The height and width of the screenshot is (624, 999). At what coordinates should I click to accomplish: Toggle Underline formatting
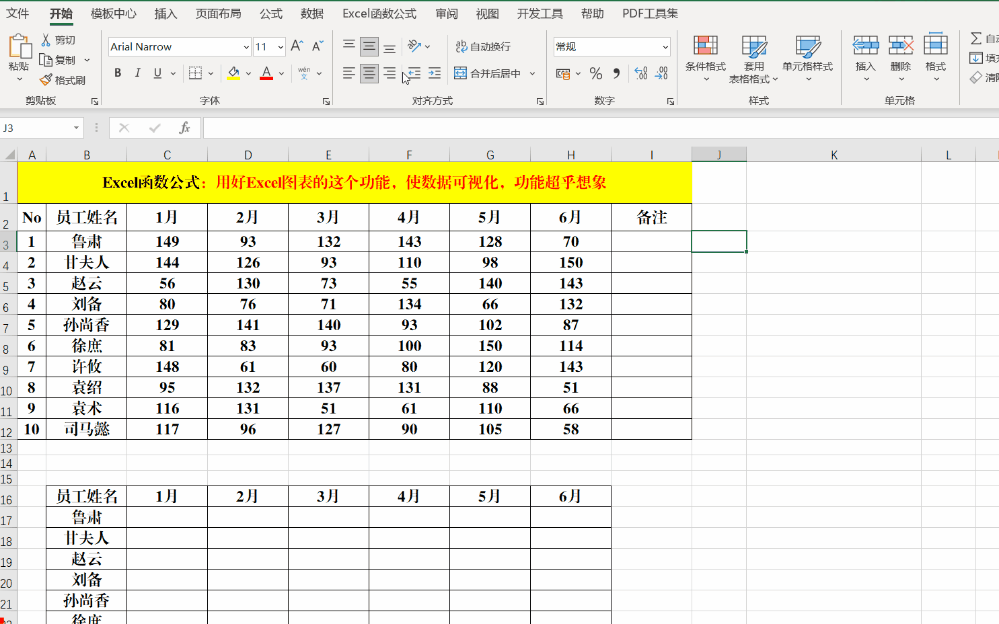click(157, 73)
